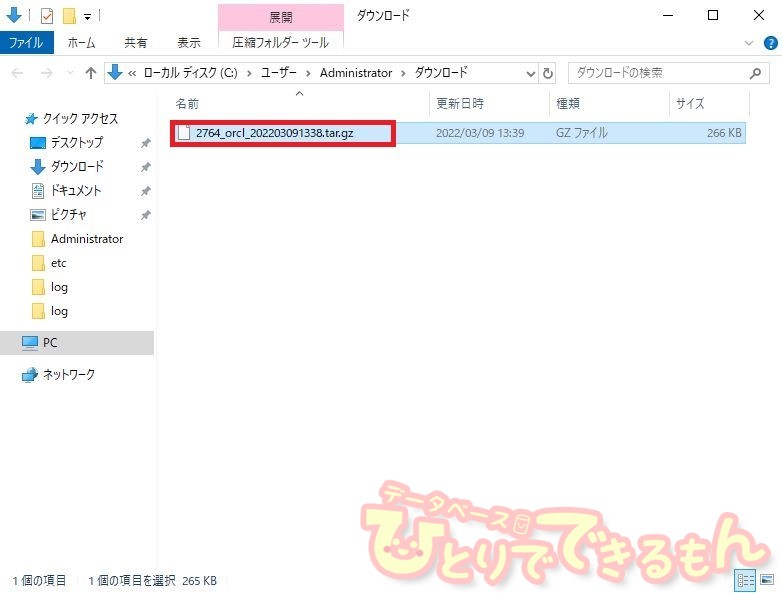Switch to the 表示 ribbon tab
The width and height of the screenshot is (782, 593).
pyautogui.click(x=188, y=43)
